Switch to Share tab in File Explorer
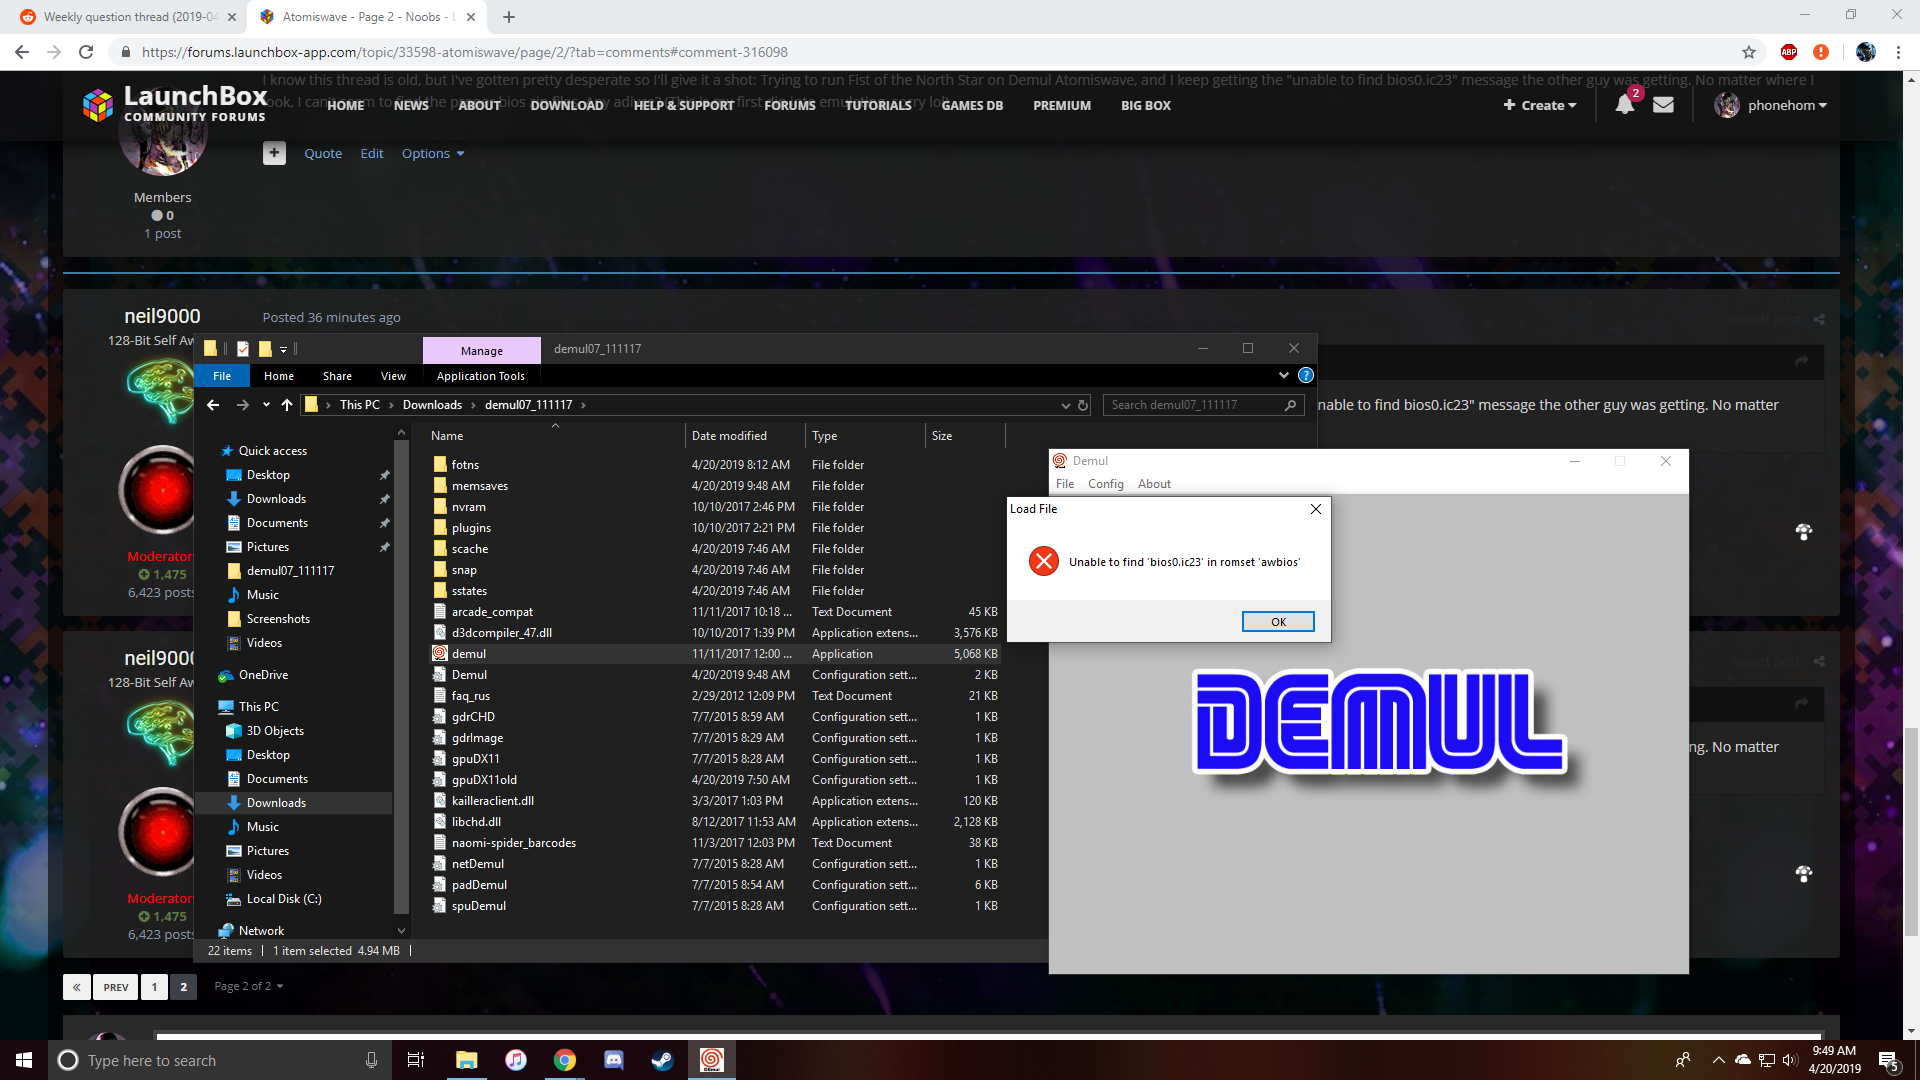Viewport: 1920px width, 1080px height. [x=337, y=376]
